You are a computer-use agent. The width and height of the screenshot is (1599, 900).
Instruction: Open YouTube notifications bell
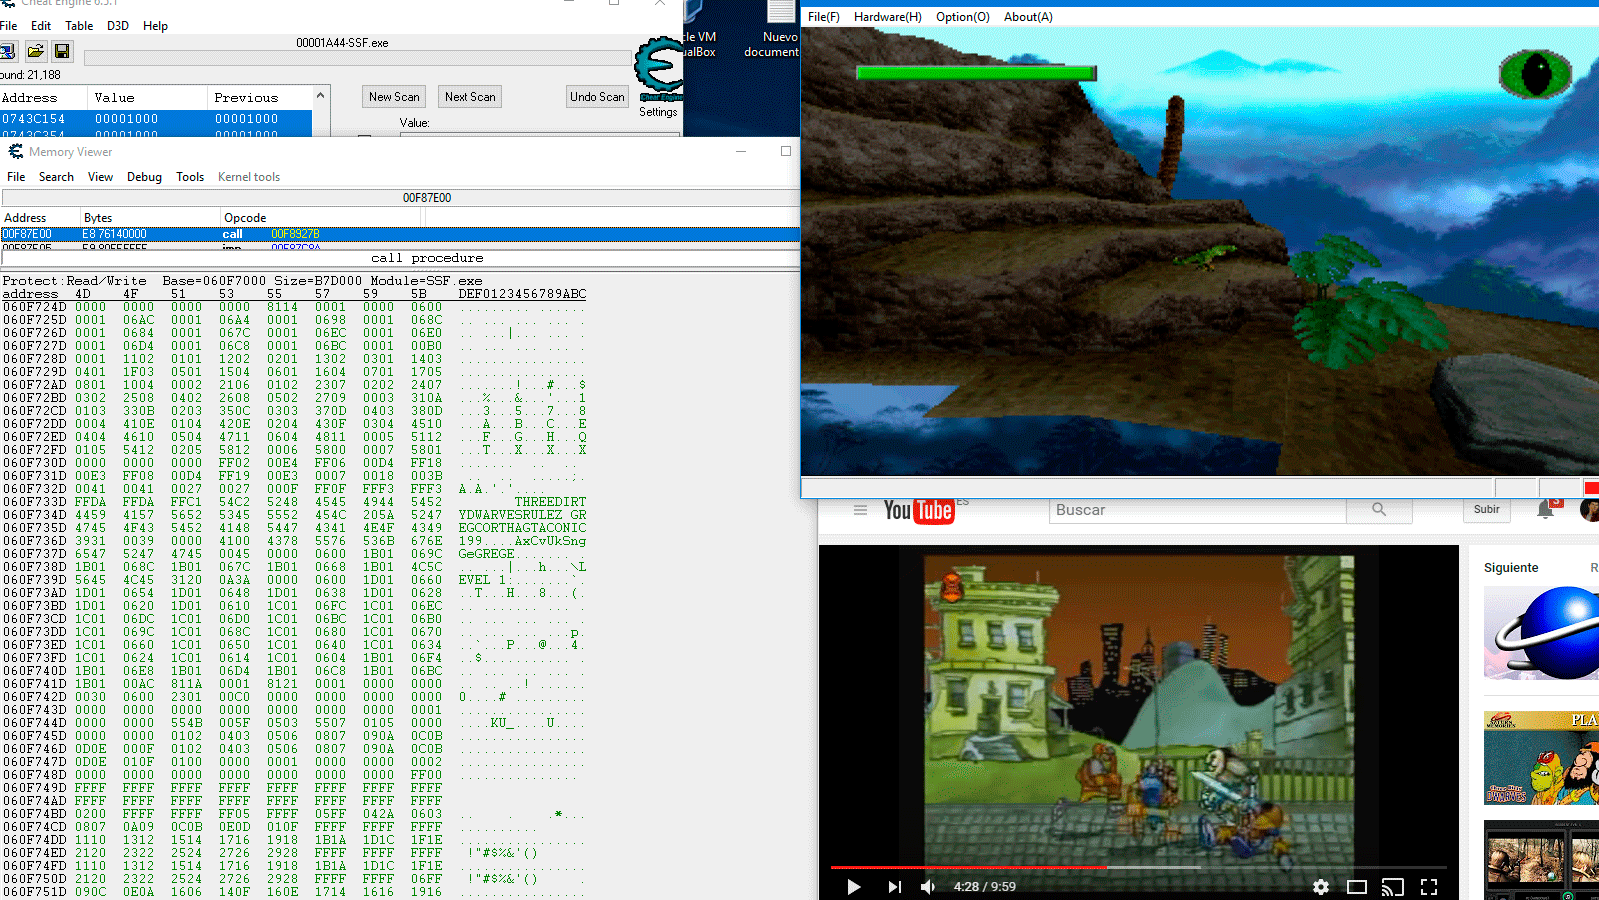pos(1546,510)
